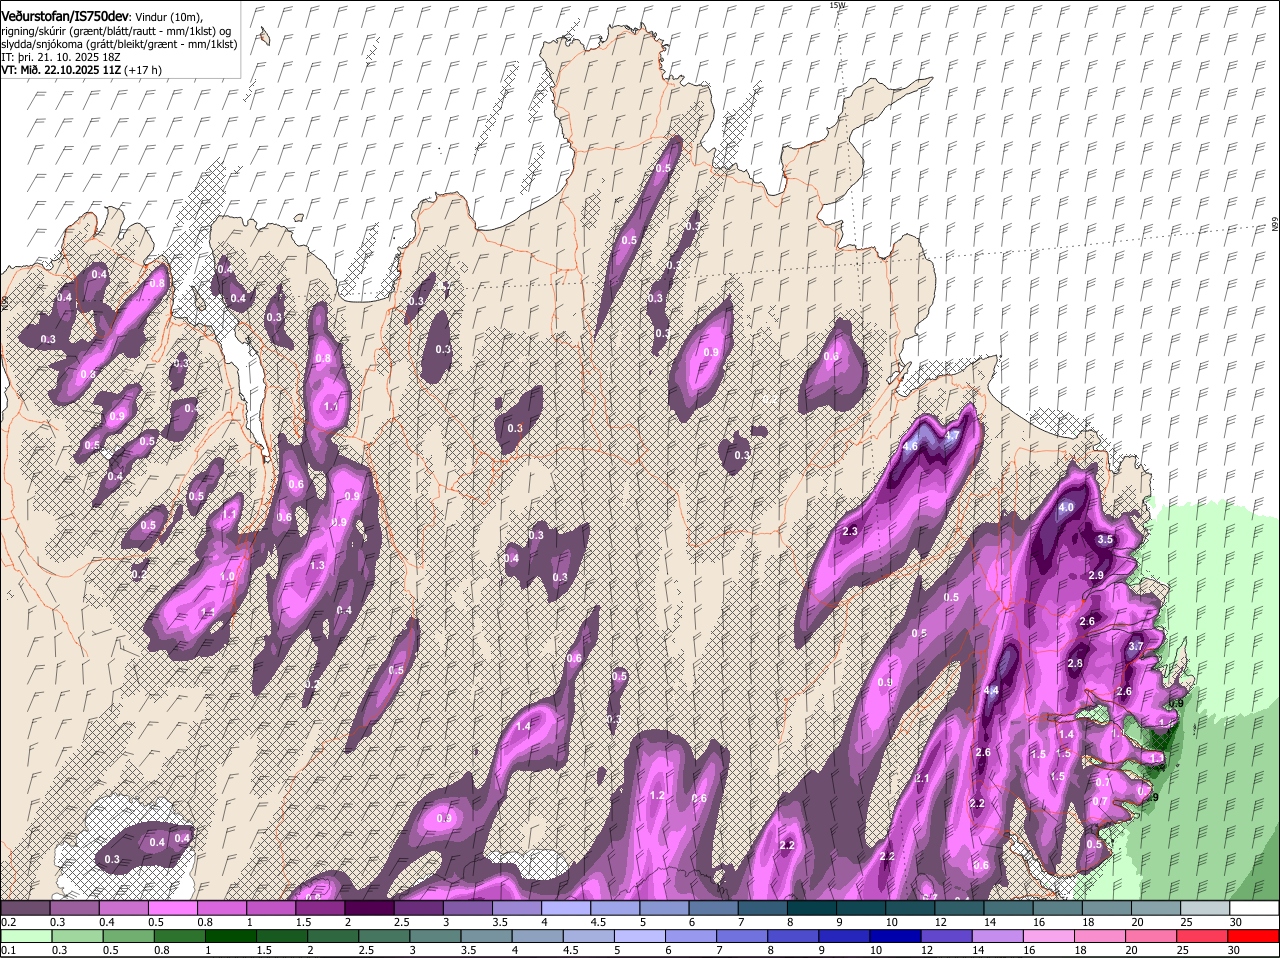Click the '0.2' label in the upper legend
This screenshot has height=958, width=1280.
8,922
